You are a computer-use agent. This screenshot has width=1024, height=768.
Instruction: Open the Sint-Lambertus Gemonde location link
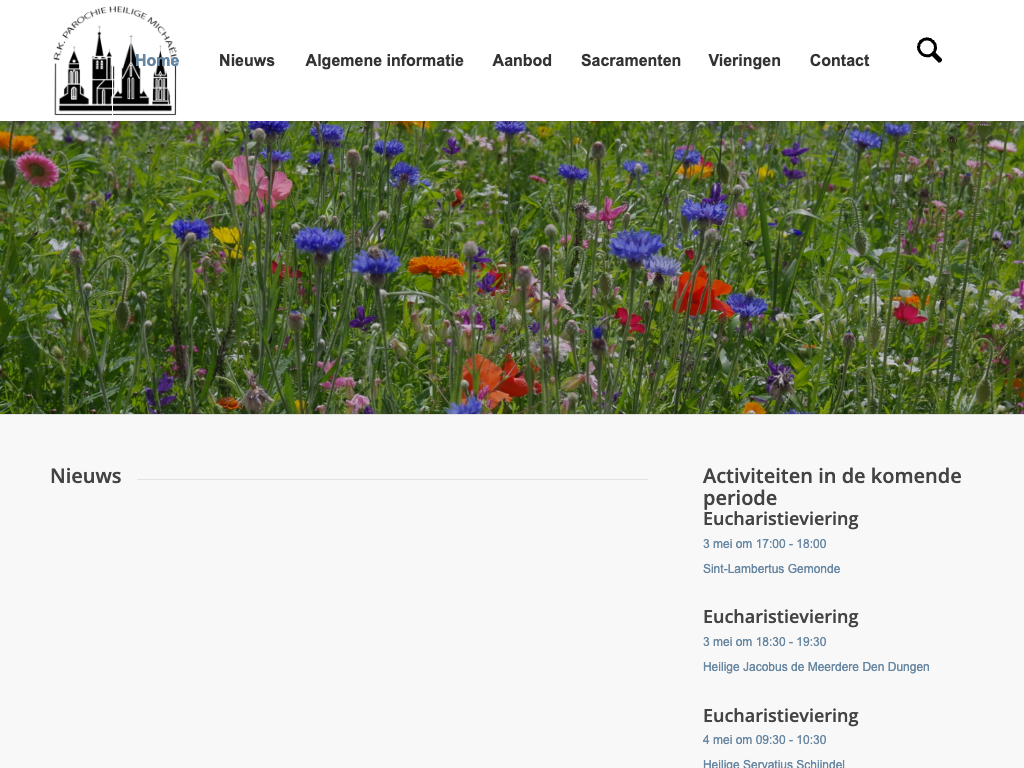tap(771, 569)
